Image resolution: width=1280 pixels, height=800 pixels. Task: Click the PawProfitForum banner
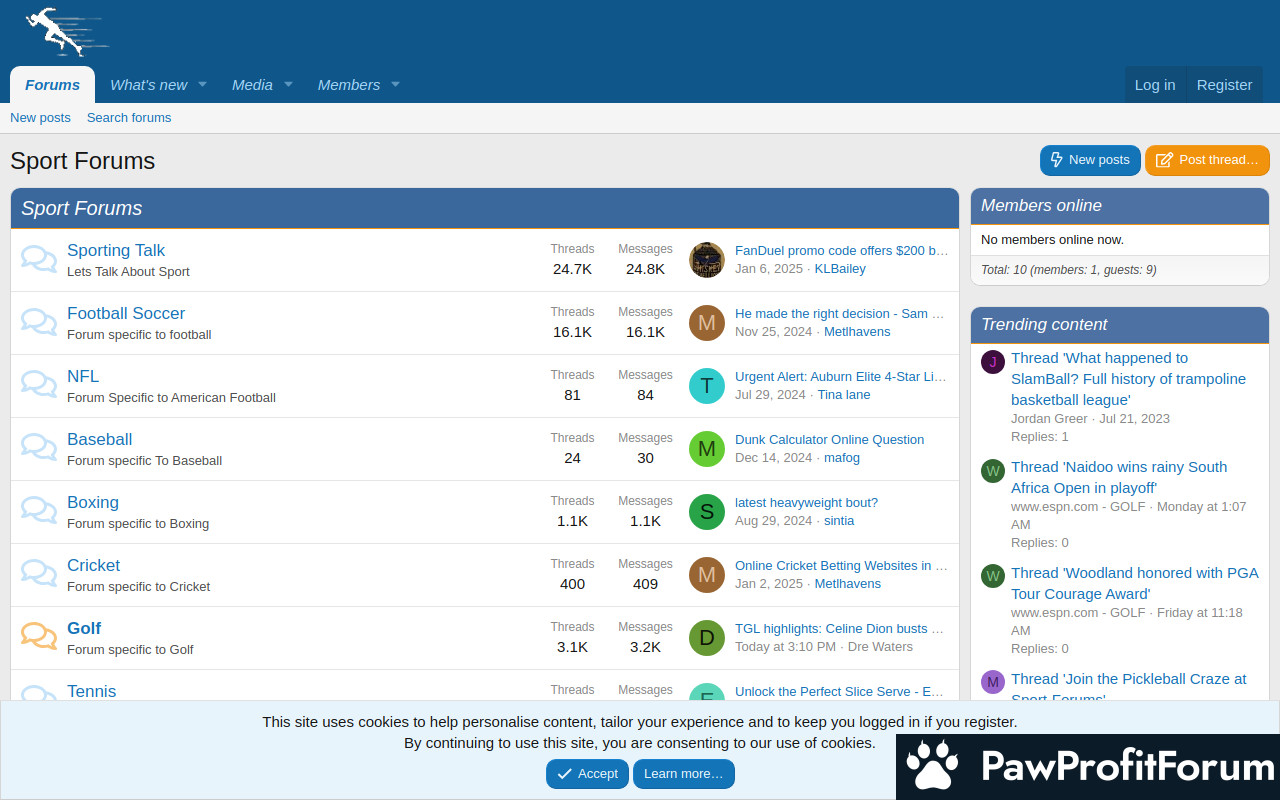pyautogui.click(x=1088, y=767)
